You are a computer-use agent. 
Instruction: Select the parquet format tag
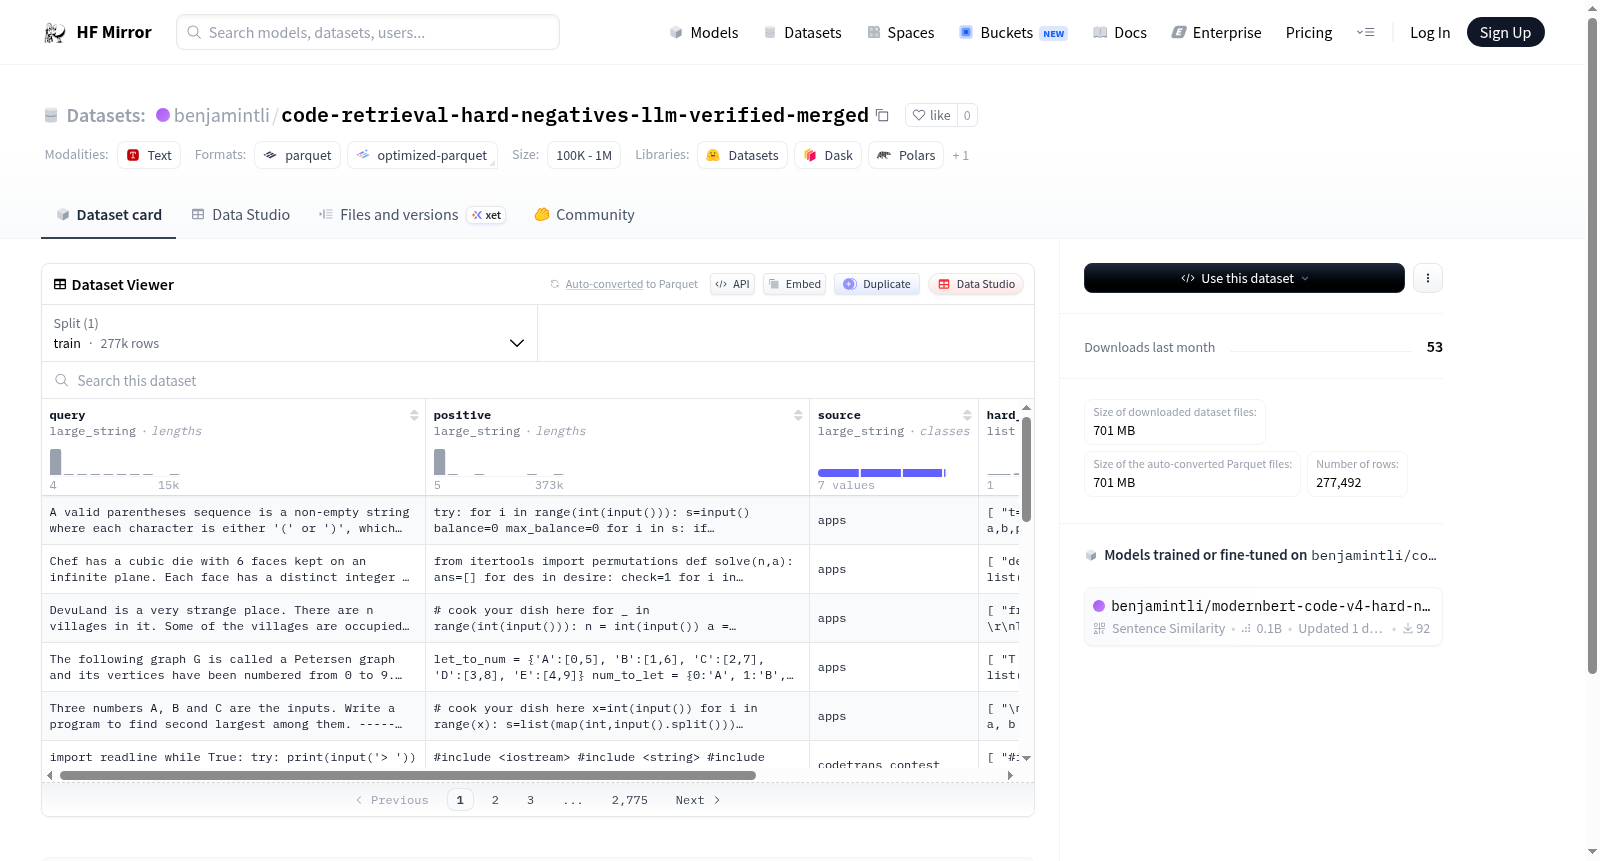pyautogui.click(x=297, y=155)
